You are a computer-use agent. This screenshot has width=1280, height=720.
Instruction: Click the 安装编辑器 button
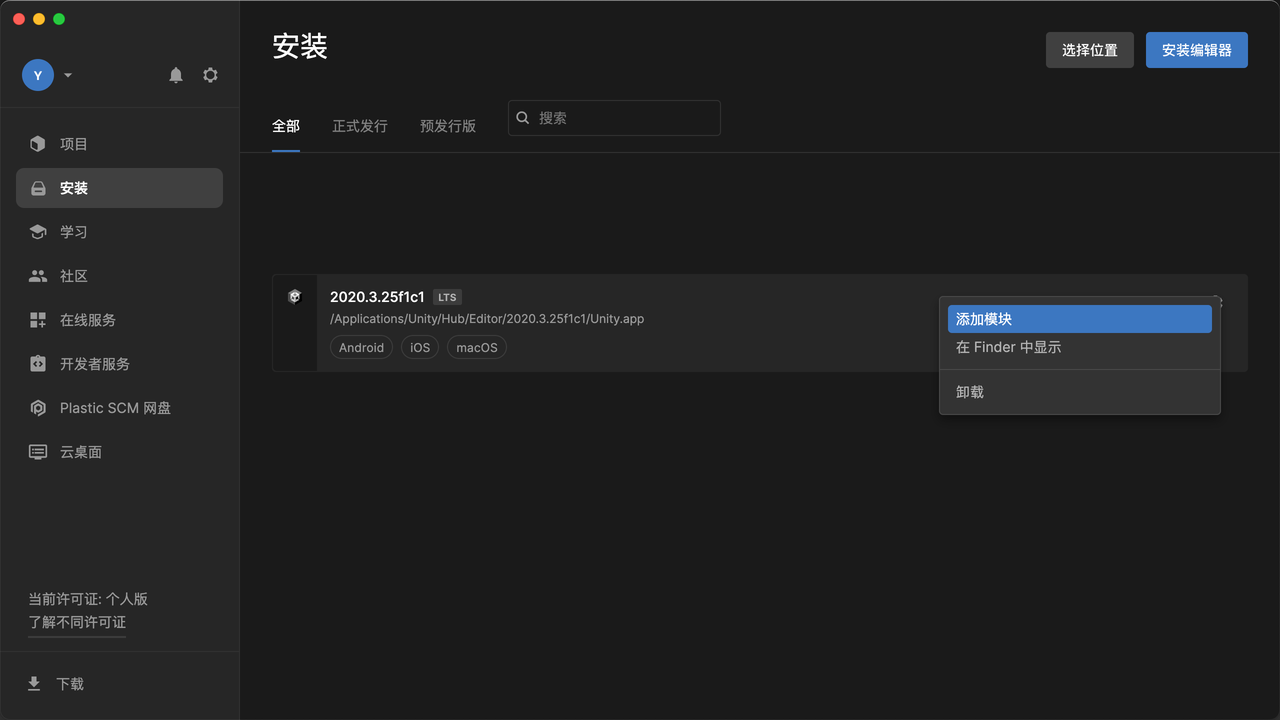point(1197,50)
